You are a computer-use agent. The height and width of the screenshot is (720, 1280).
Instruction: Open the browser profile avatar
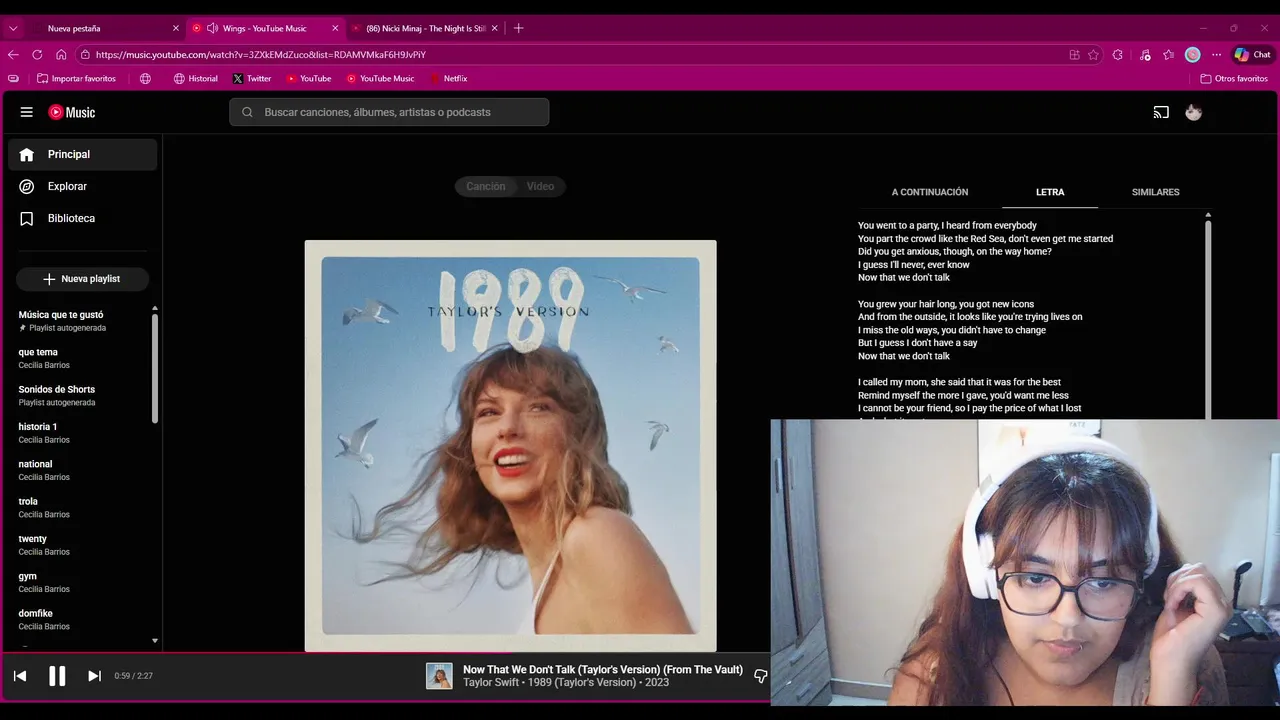1192,55
